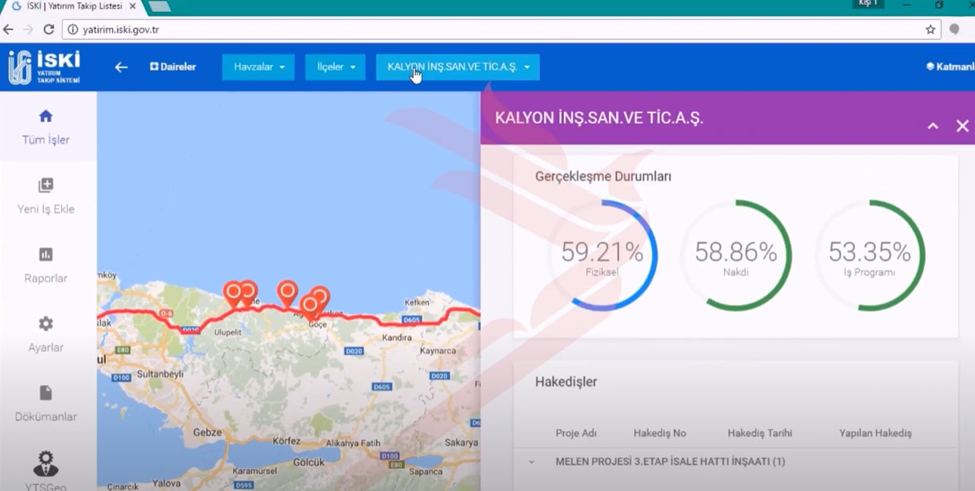Image resolution: width=975 pixels, height=491 pixels.
Task: Click the Proje Adı column header
Action: click(576, 433)
